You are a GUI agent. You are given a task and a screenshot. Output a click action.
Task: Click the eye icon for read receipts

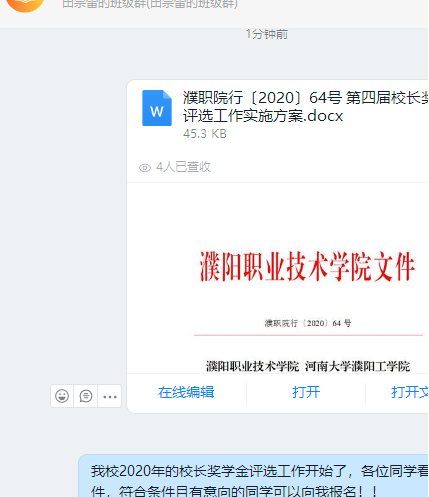(145, 168)
